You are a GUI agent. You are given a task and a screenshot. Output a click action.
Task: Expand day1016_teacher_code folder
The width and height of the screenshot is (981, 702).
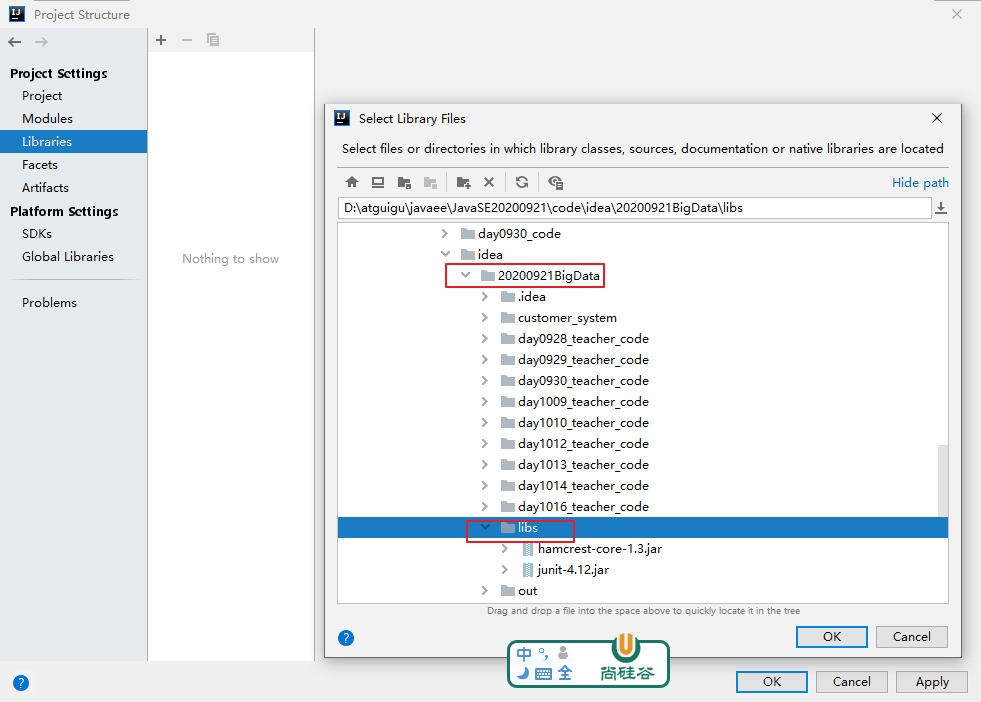coord(485,506)
